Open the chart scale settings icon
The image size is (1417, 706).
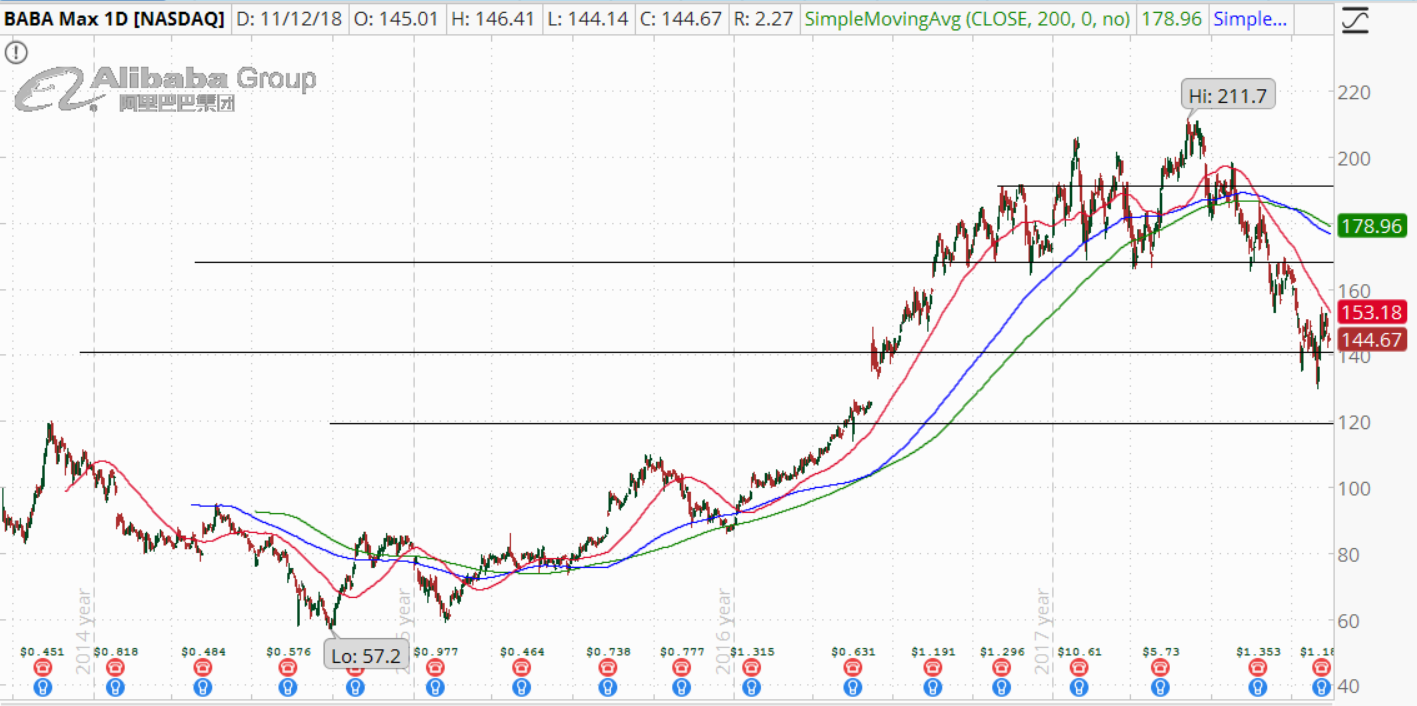coord(1355,18)
